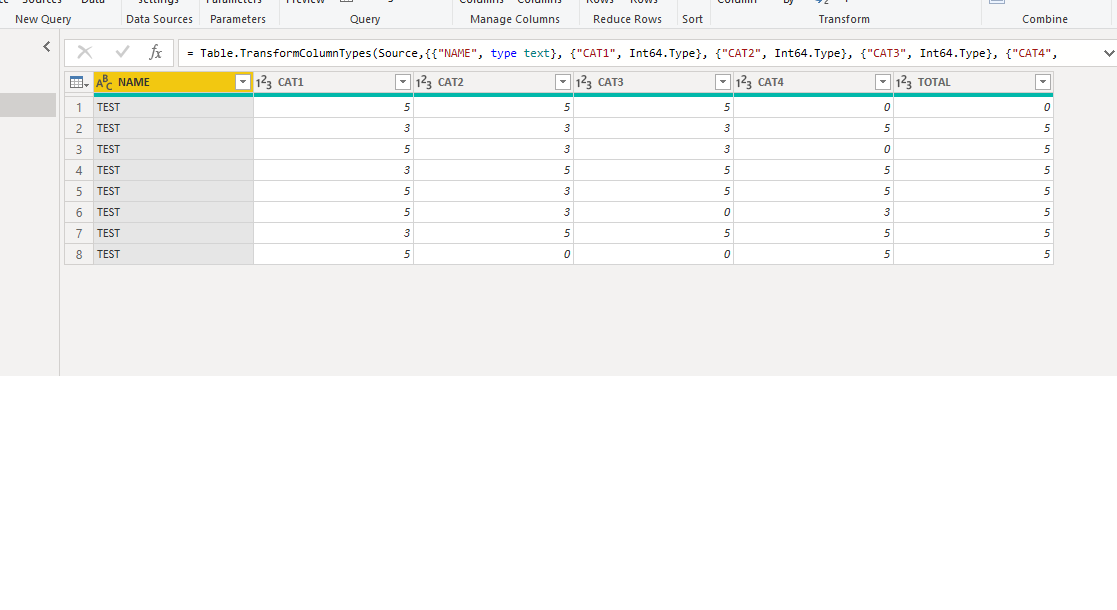Image resolution: width=1117 pixels, height=610 pixels.
Task: Open the CAT2 column filter dropdown
Action: click(x=563, y=83)
